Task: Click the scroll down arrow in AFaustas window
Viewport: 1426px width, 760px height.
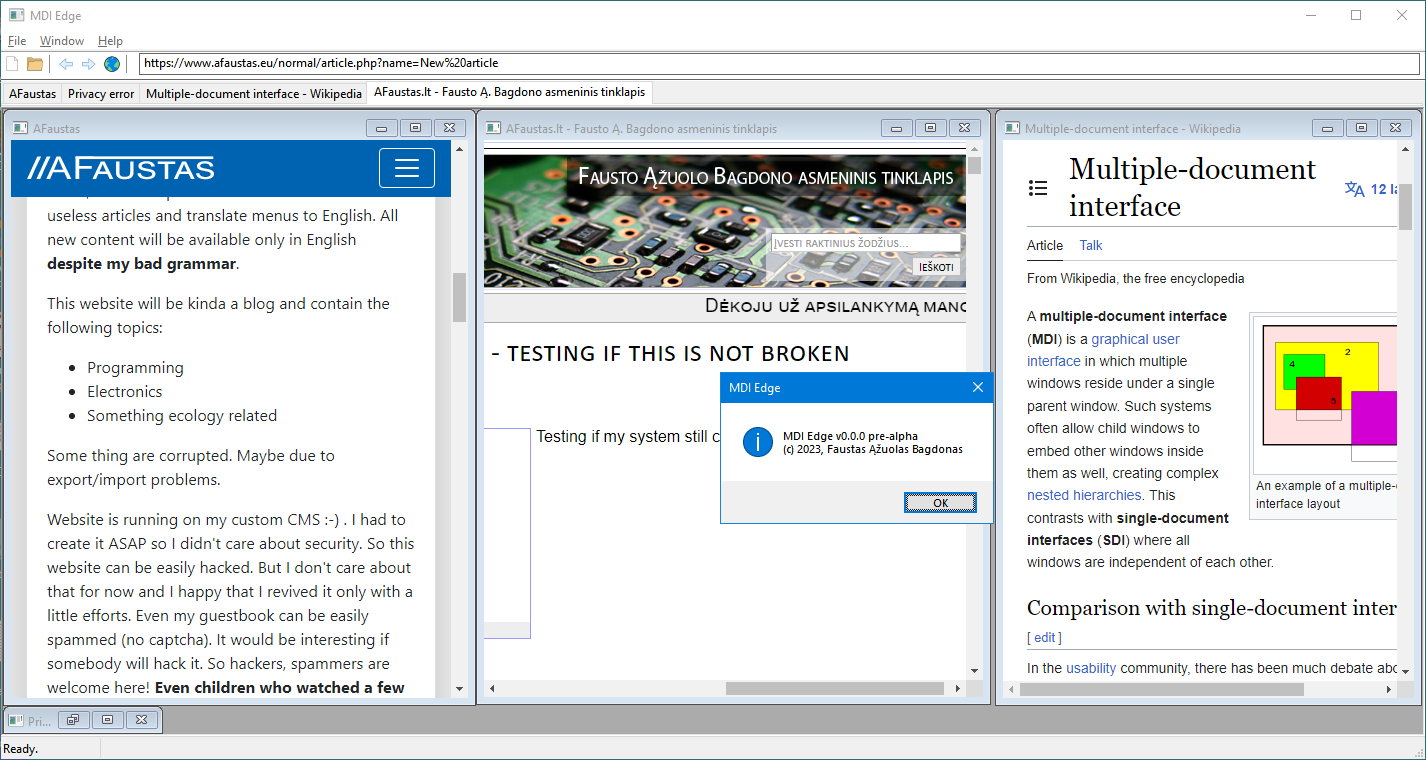Action: tap(460, 689)
